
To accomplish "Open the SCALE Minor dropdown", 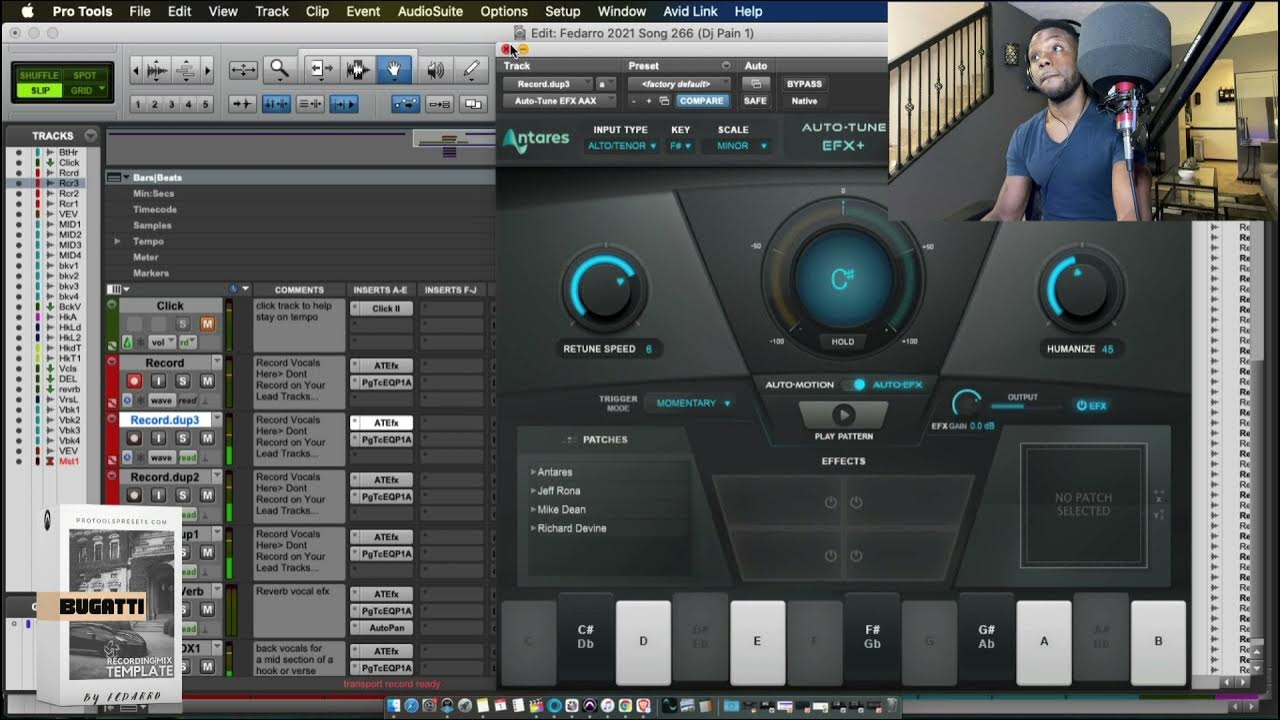I will (741, 146).
